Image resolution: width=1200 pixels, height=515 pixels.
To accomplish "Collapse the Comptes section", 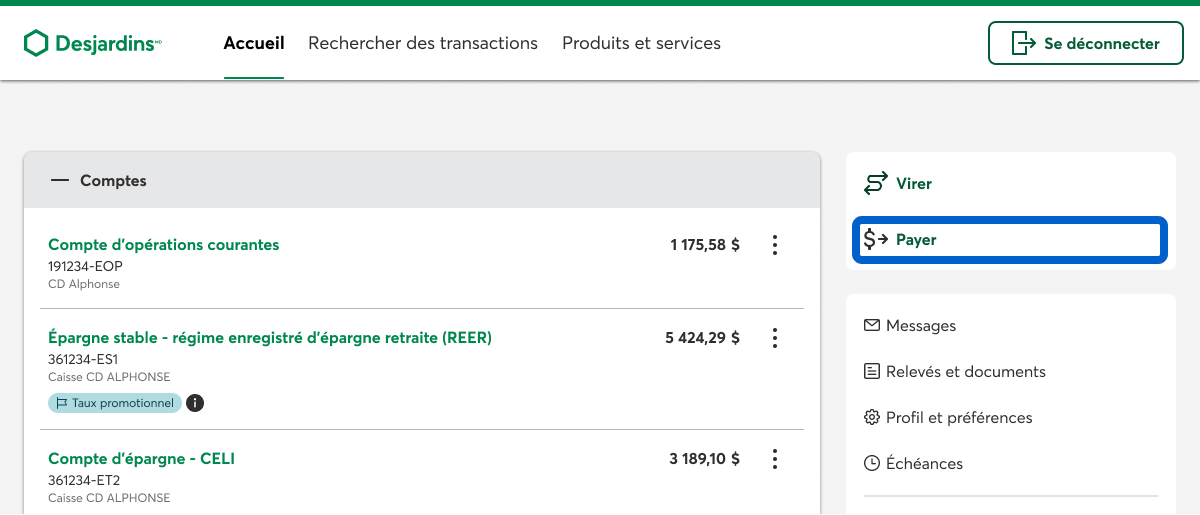I will (61, 181).
